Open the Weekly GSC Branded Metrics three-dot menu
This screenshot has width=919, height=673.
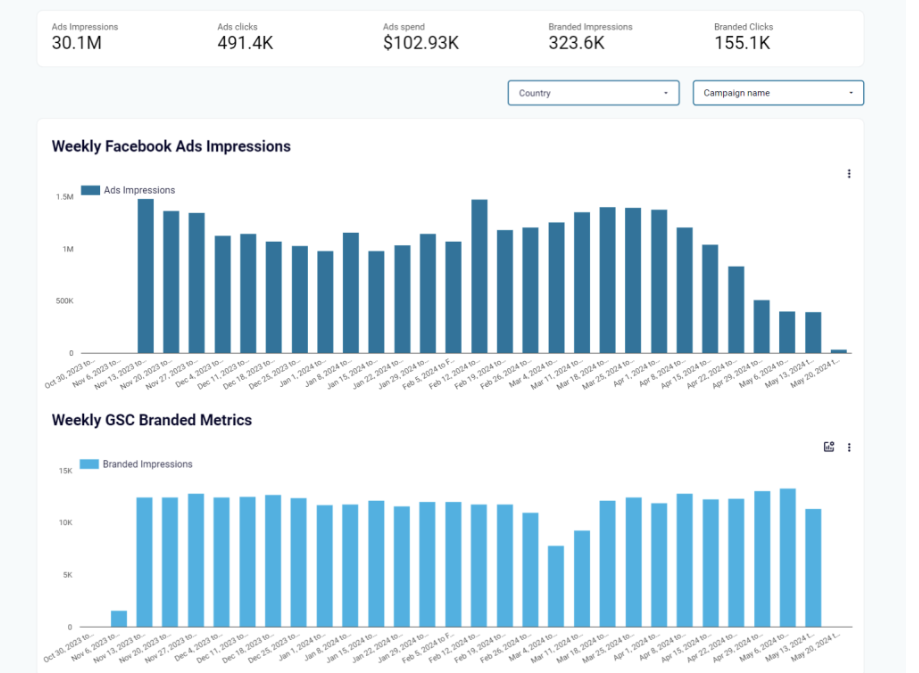pos(849,447)
